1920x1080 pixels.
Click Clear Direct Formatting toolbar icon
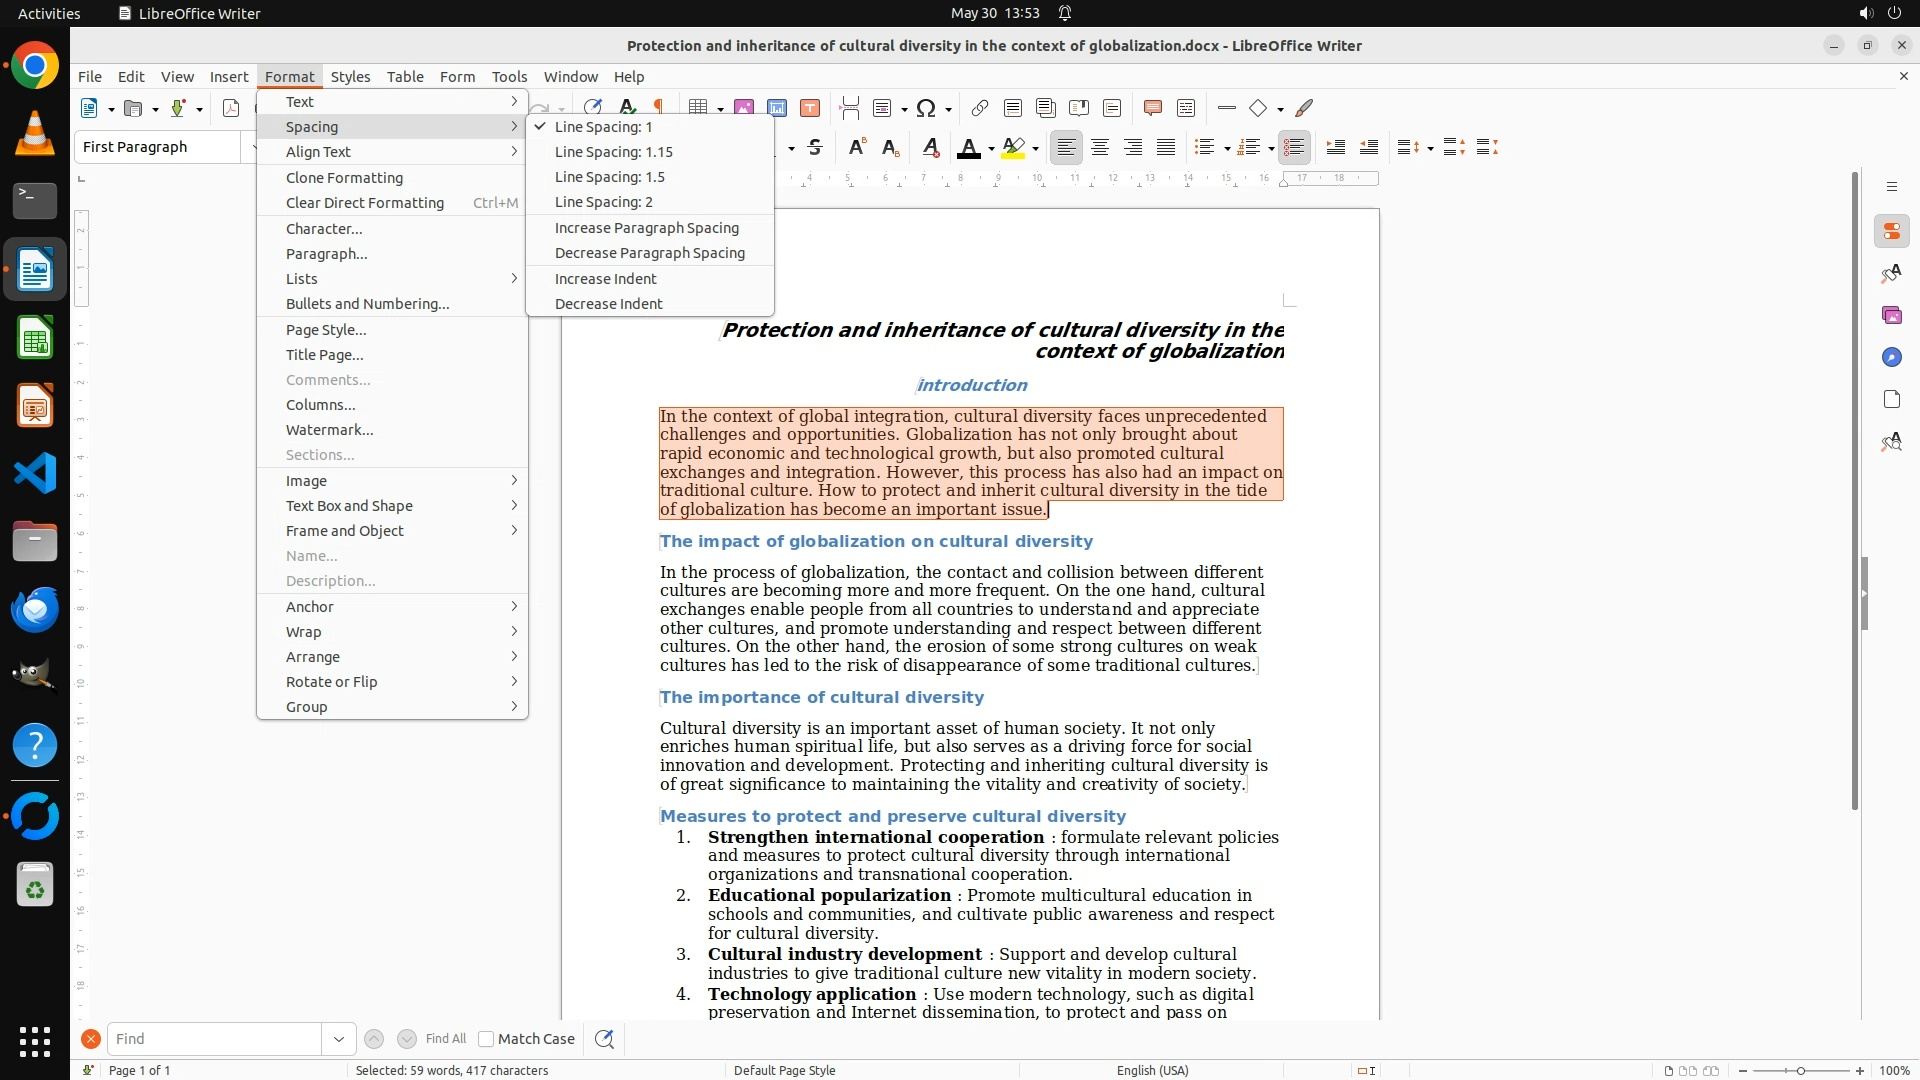pyautogui.click(x=931, y=148)
